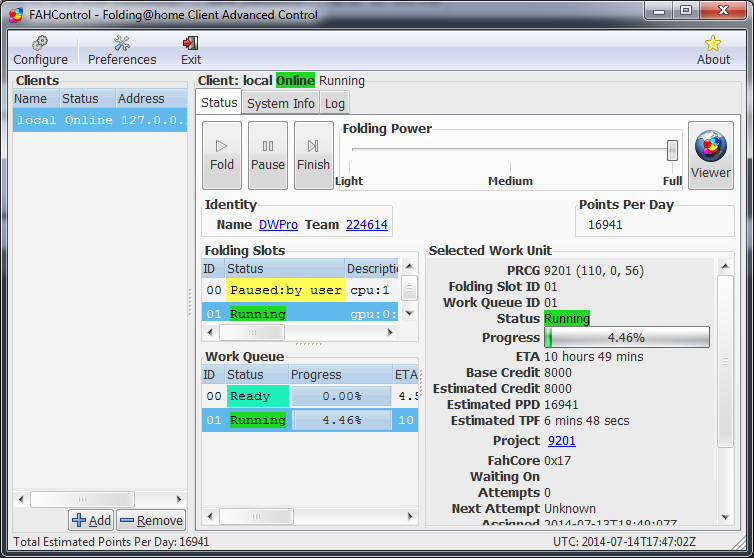Click the Light mark on Folding Power
This screenshot has width=754, height=558.
point(349,181)
